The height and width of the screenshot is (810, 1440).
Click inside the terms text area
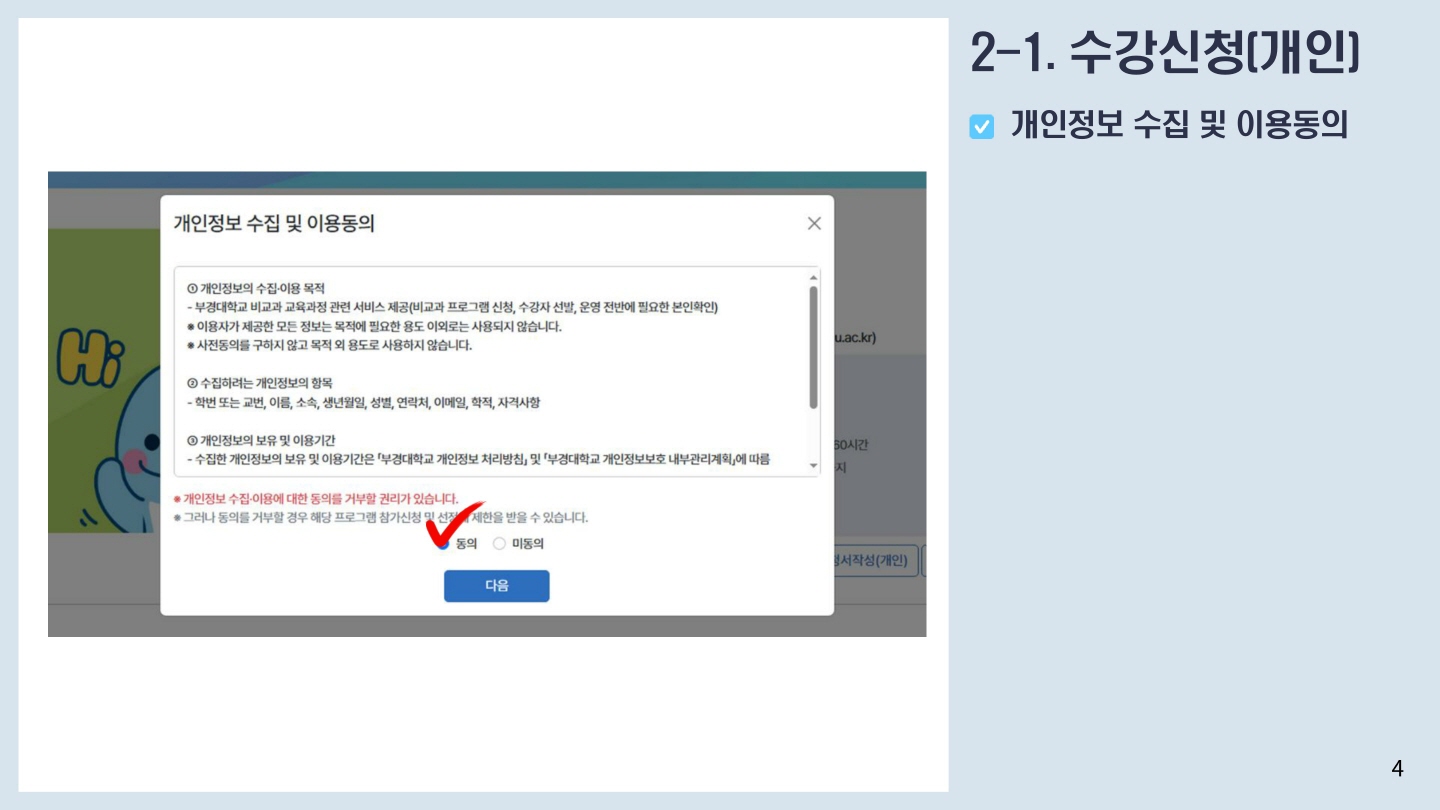[x=490, y=371]
